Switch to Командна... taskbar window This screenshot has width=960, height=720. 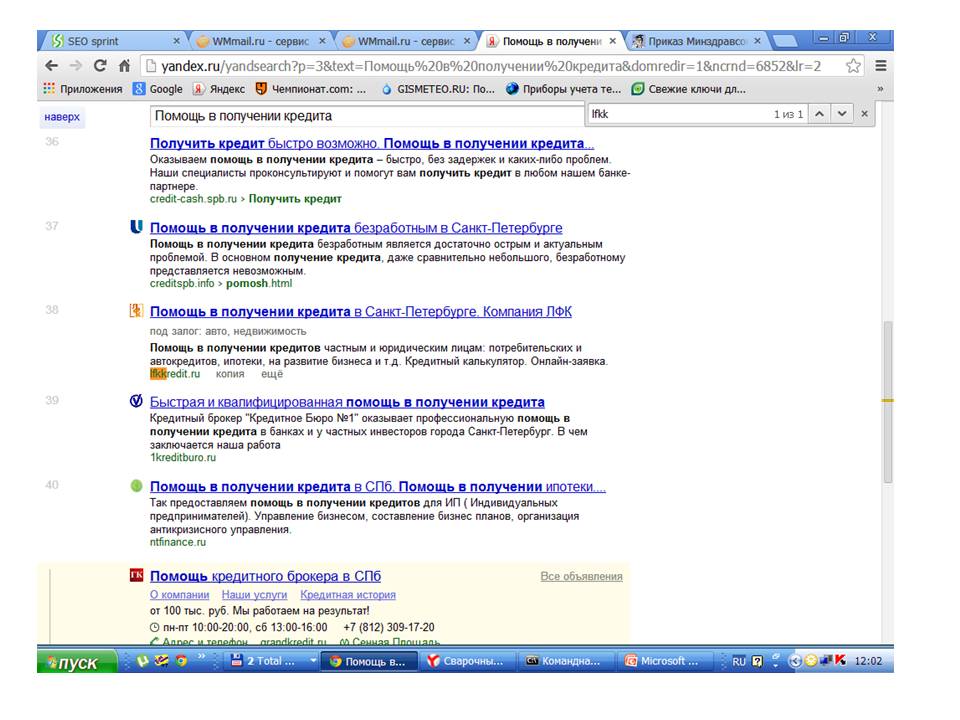[x=566, y=662]
